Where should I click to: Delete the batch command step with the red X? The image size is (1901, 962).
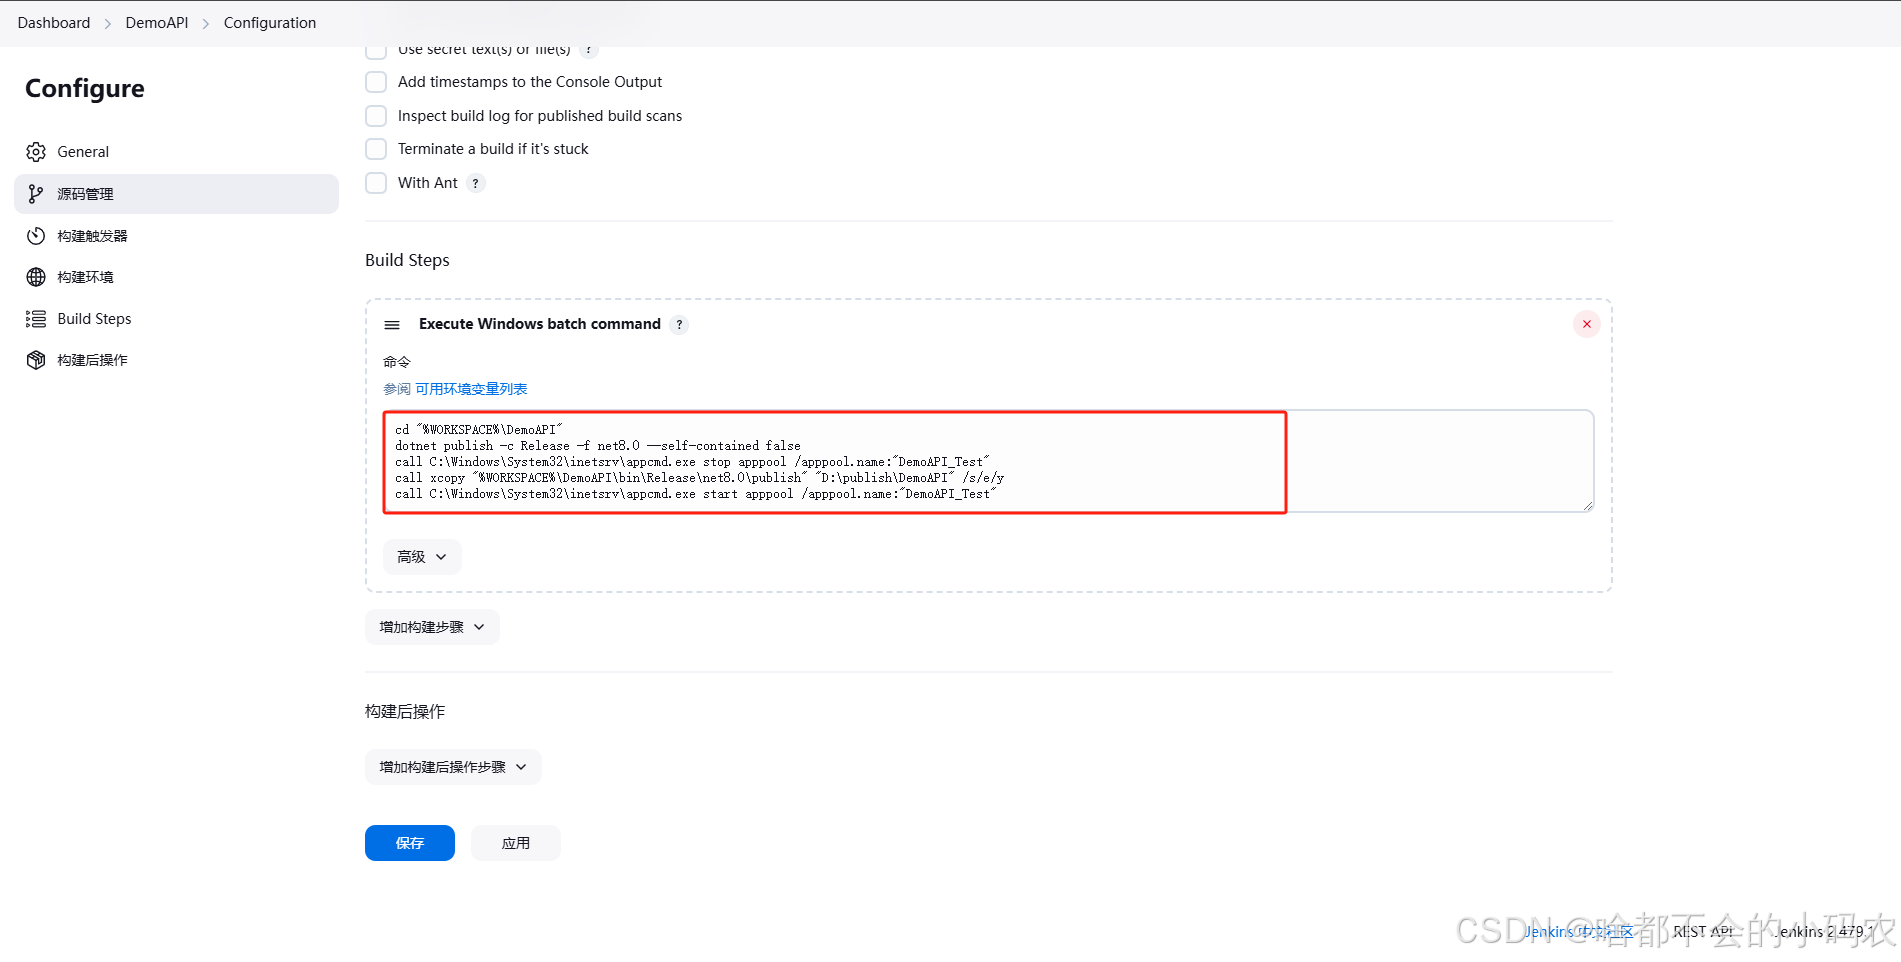[1586, 324]
